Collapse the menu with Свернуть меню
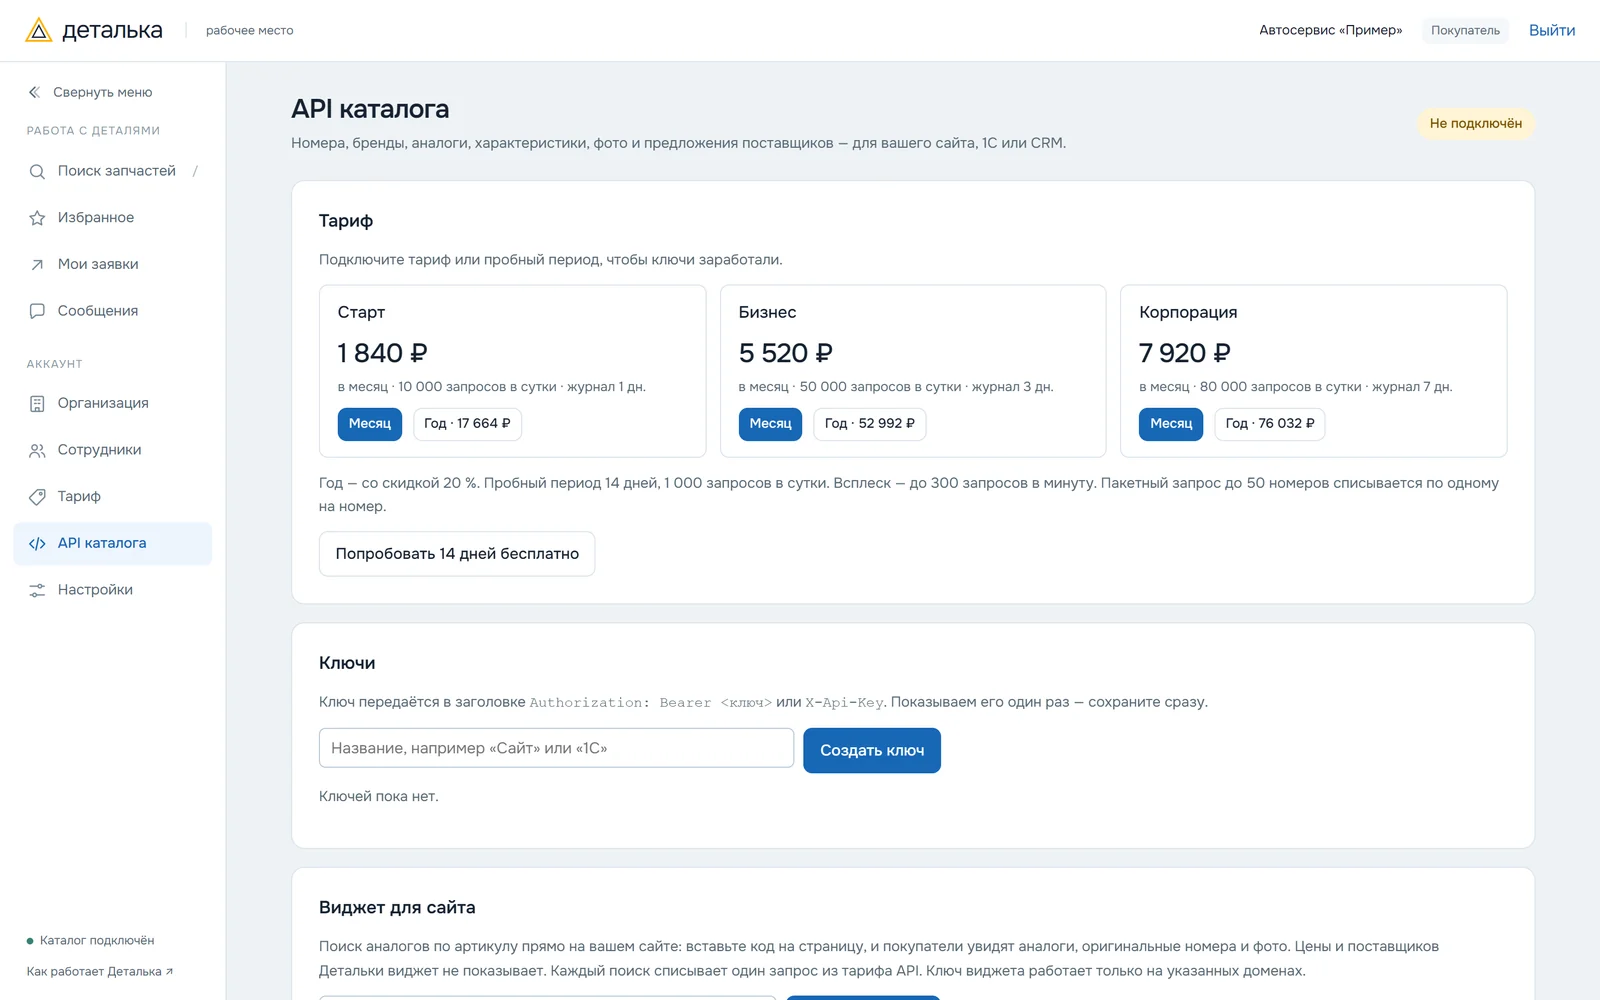Screen dimensions: 1600x1000 tap(90, 92)
